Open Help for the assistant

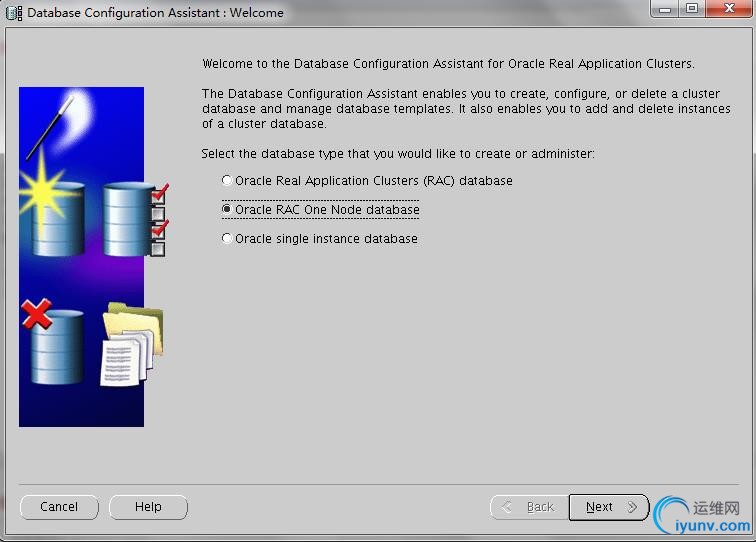(x=148, y=507)
